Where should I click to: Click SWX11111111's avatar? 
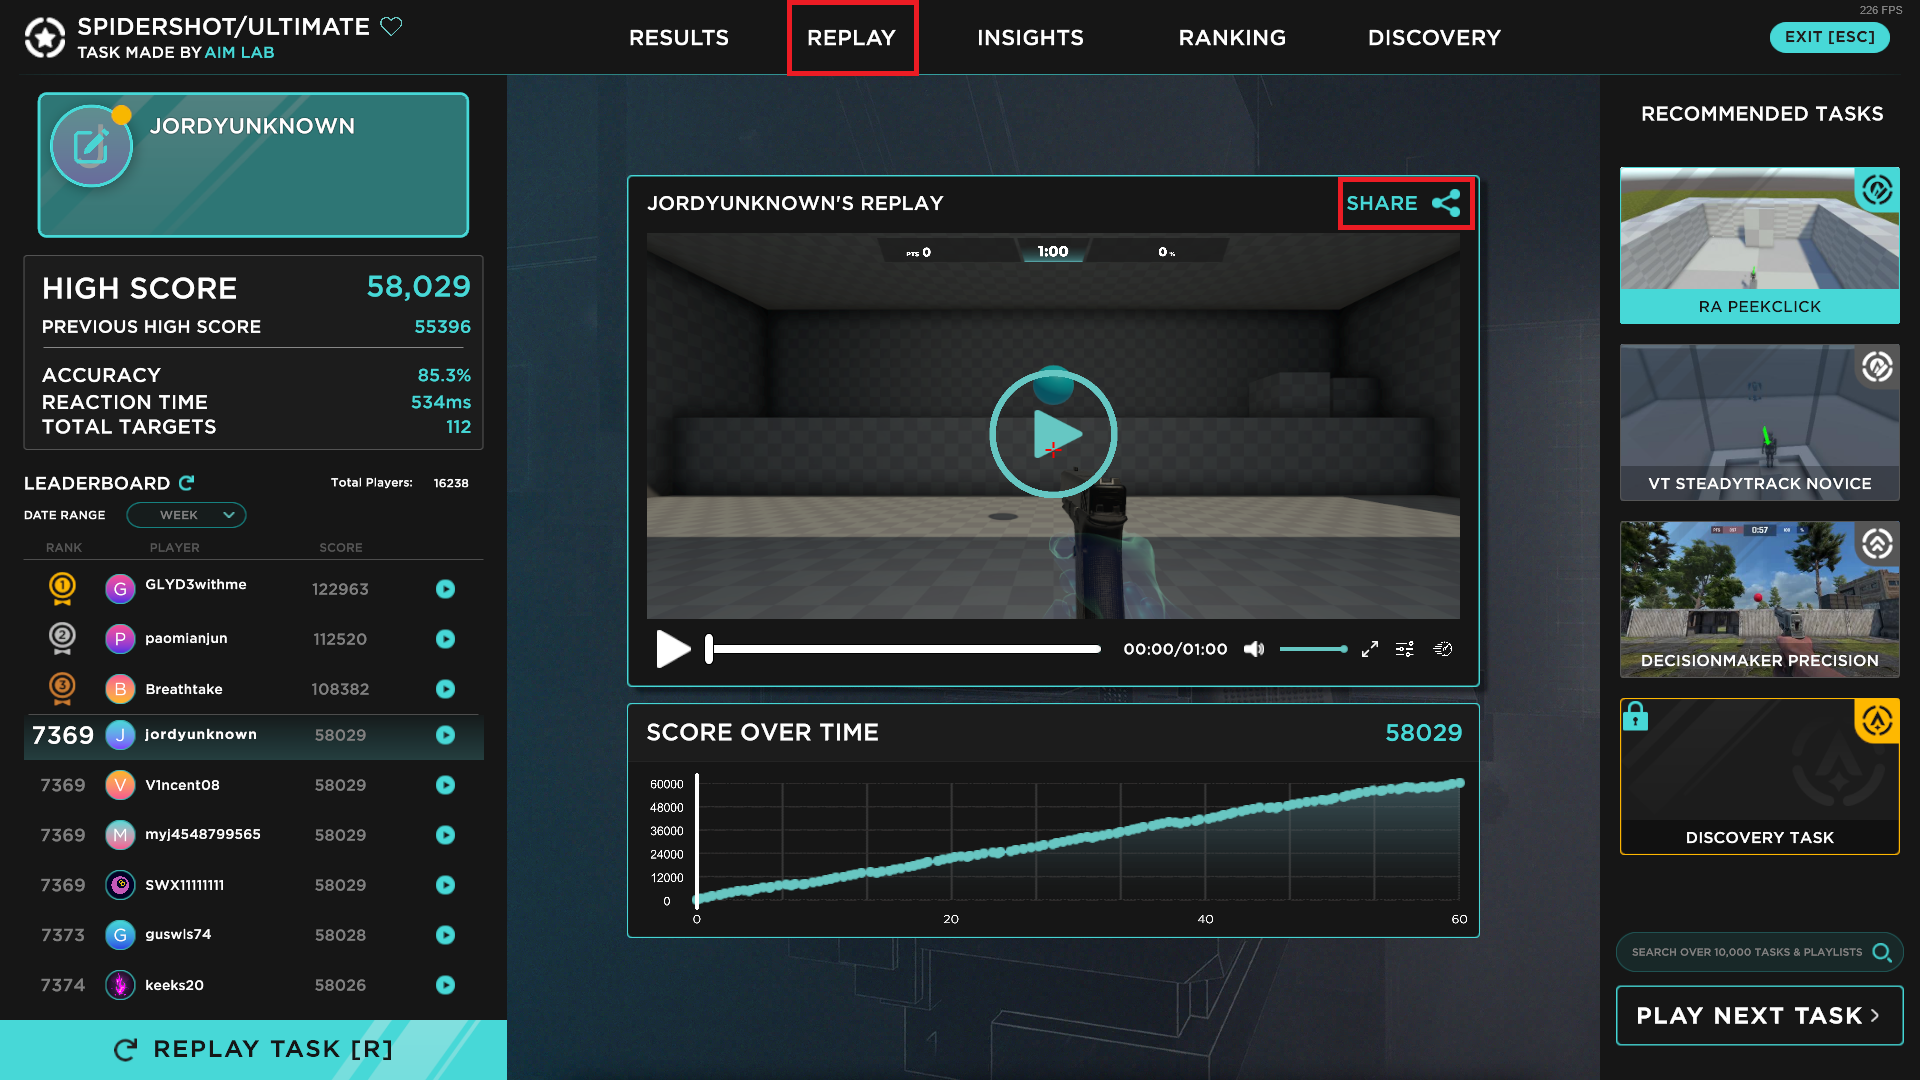point(120,885)
